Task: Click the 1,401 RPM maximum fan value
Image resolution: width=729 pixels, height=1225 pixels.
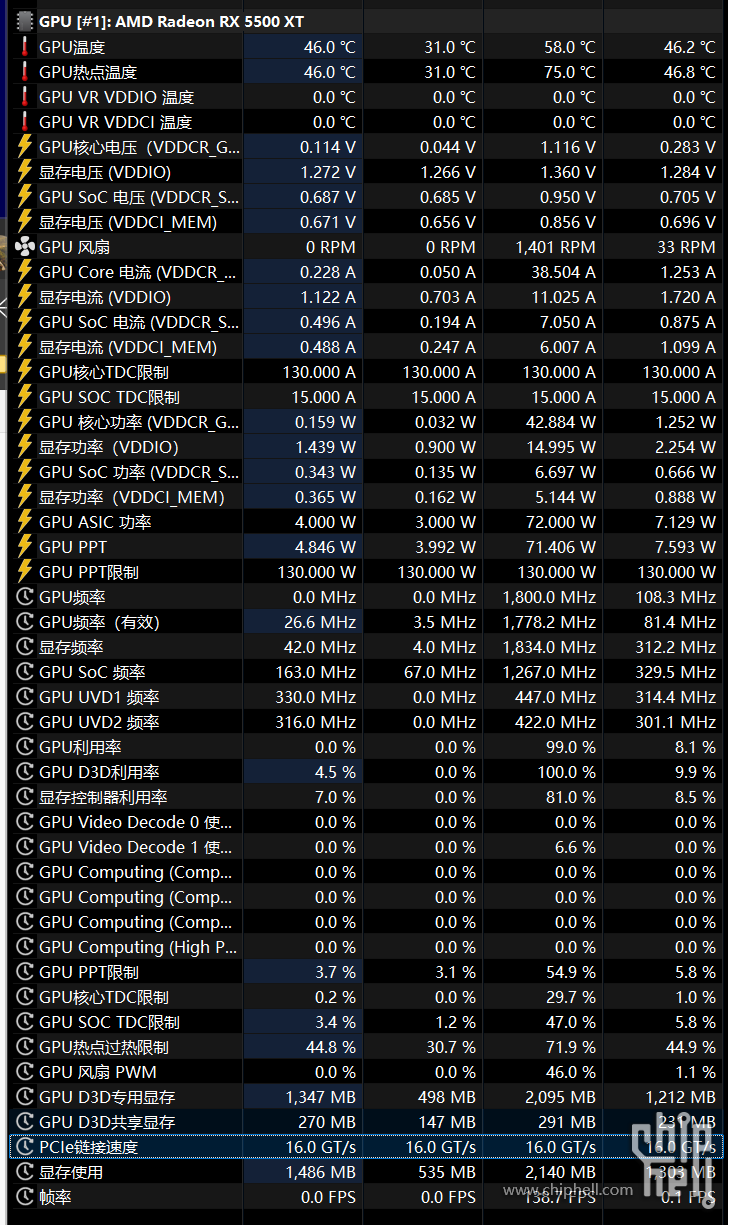Action: (x=555, y=247)
